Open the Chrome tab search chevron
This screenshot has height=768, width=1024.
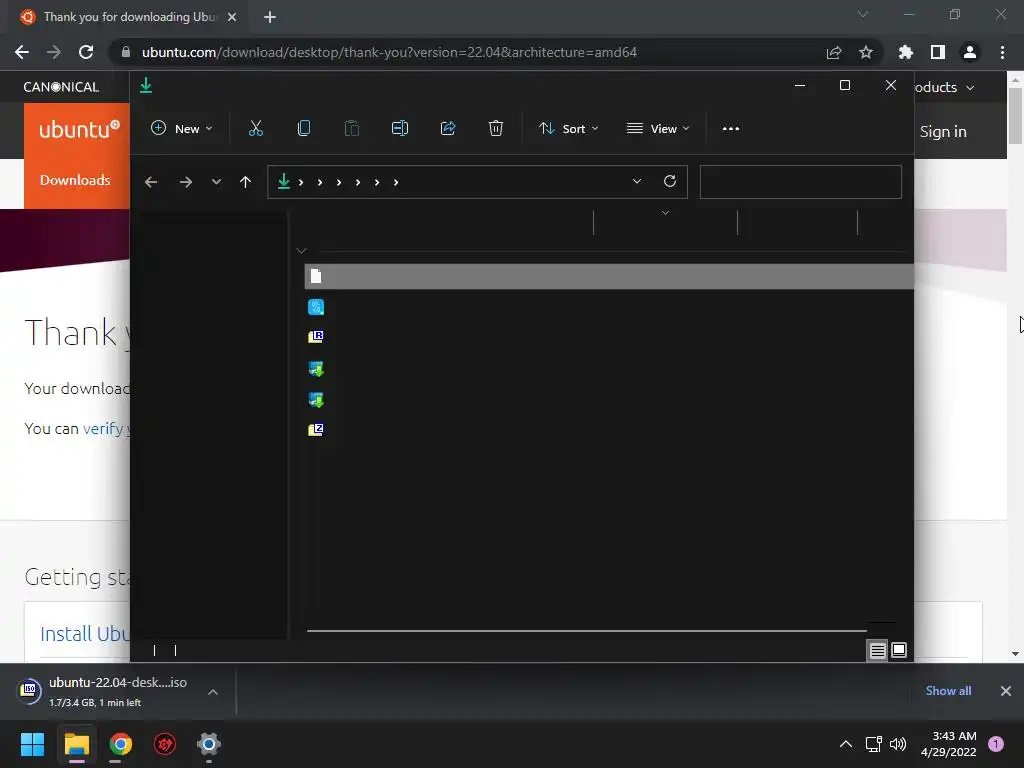pos(863,14)
